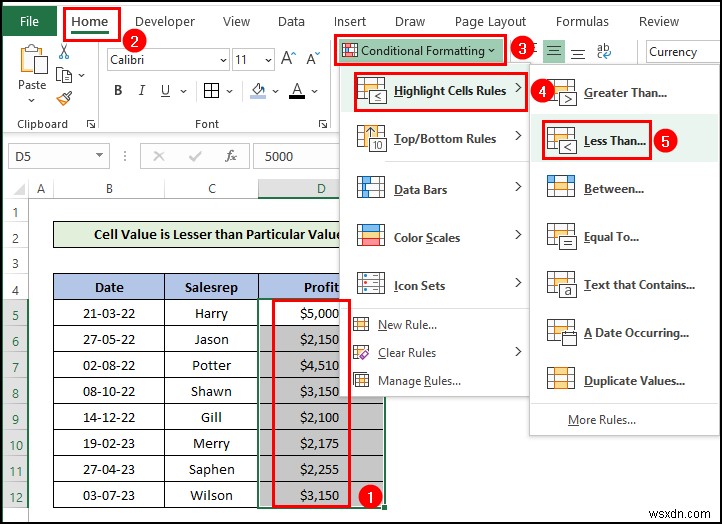
Task: Switch to the View tab
Action: pyautogui.click(x=236, y=22)
